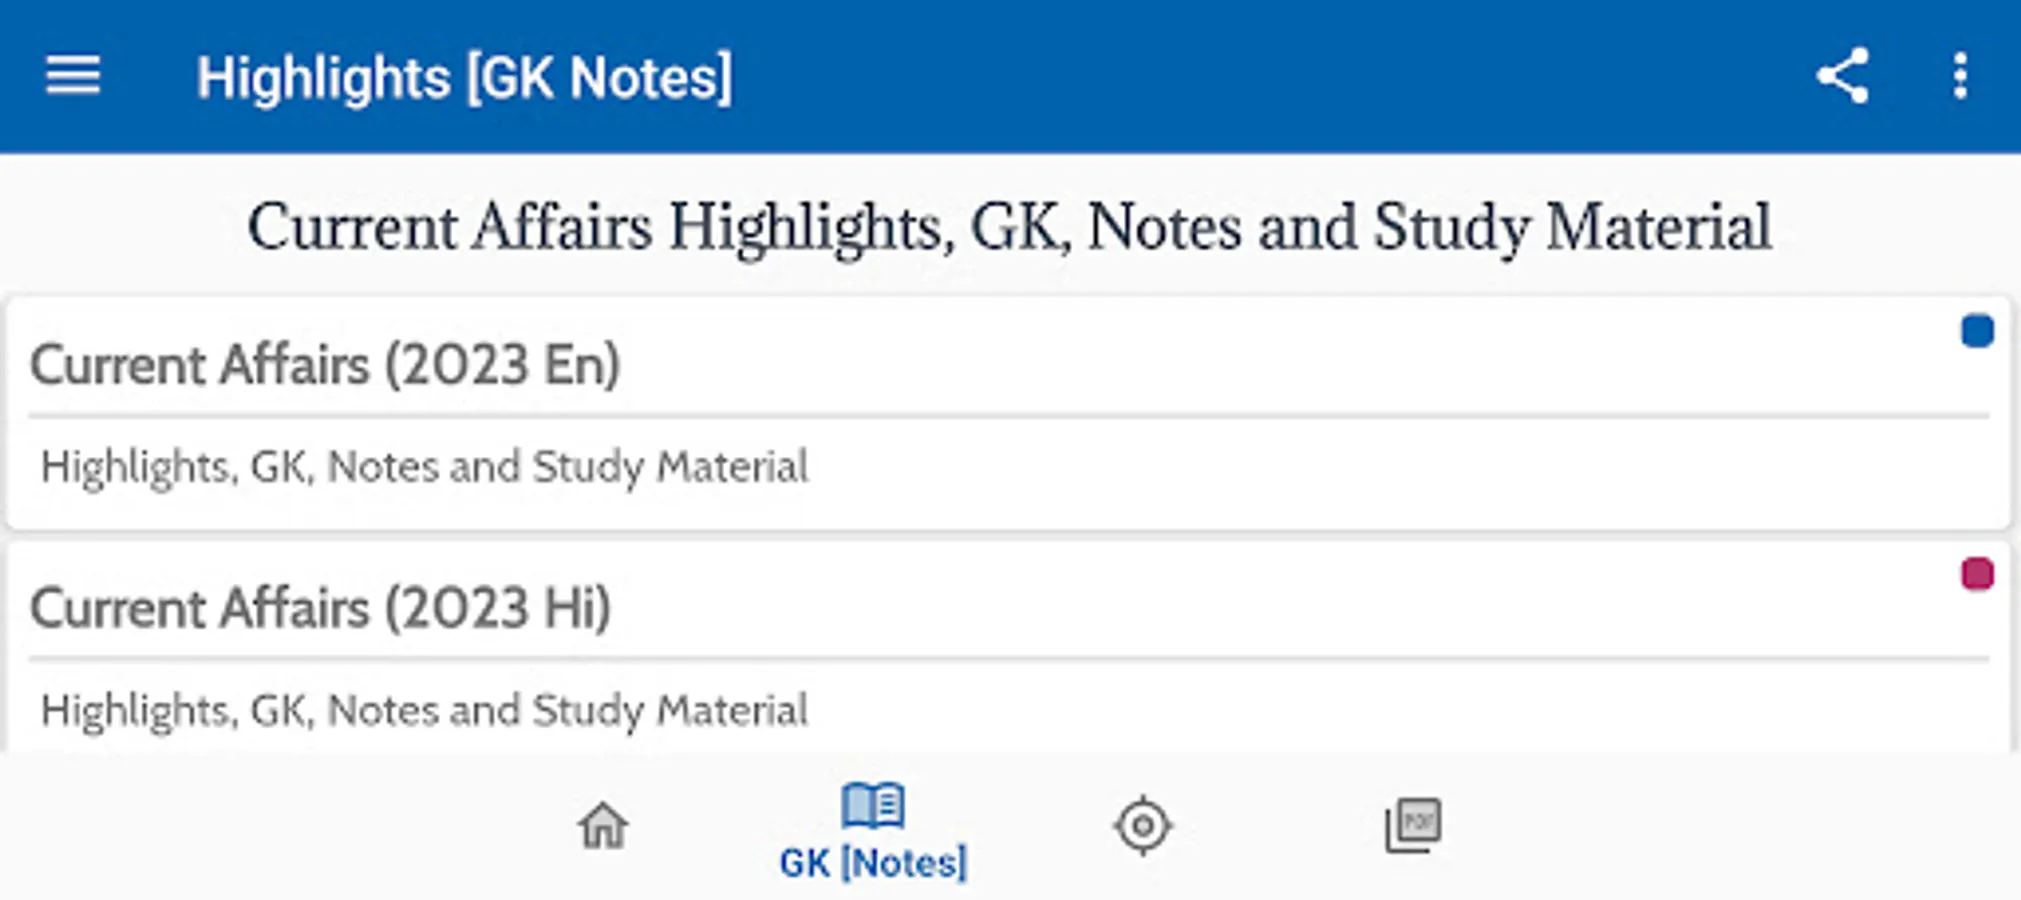Click subtitle under Current Affairs (2023 Hi)

click(x=424, y=711)
